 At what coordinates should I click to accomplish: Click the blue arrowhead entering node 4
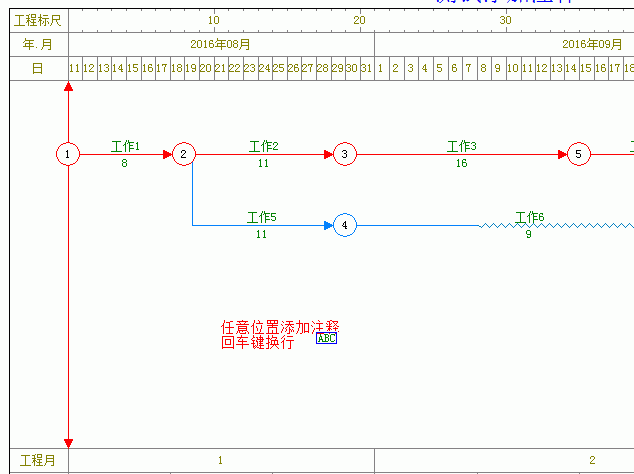328,225
